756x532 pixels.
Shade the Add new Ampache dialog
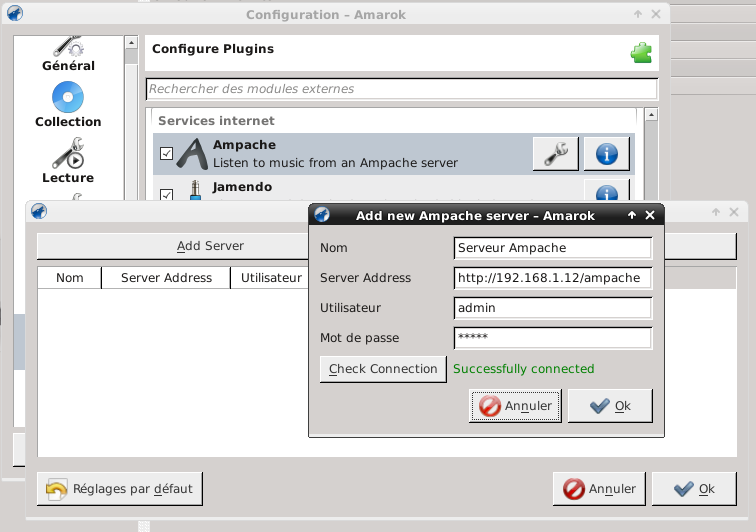[632, 215]
